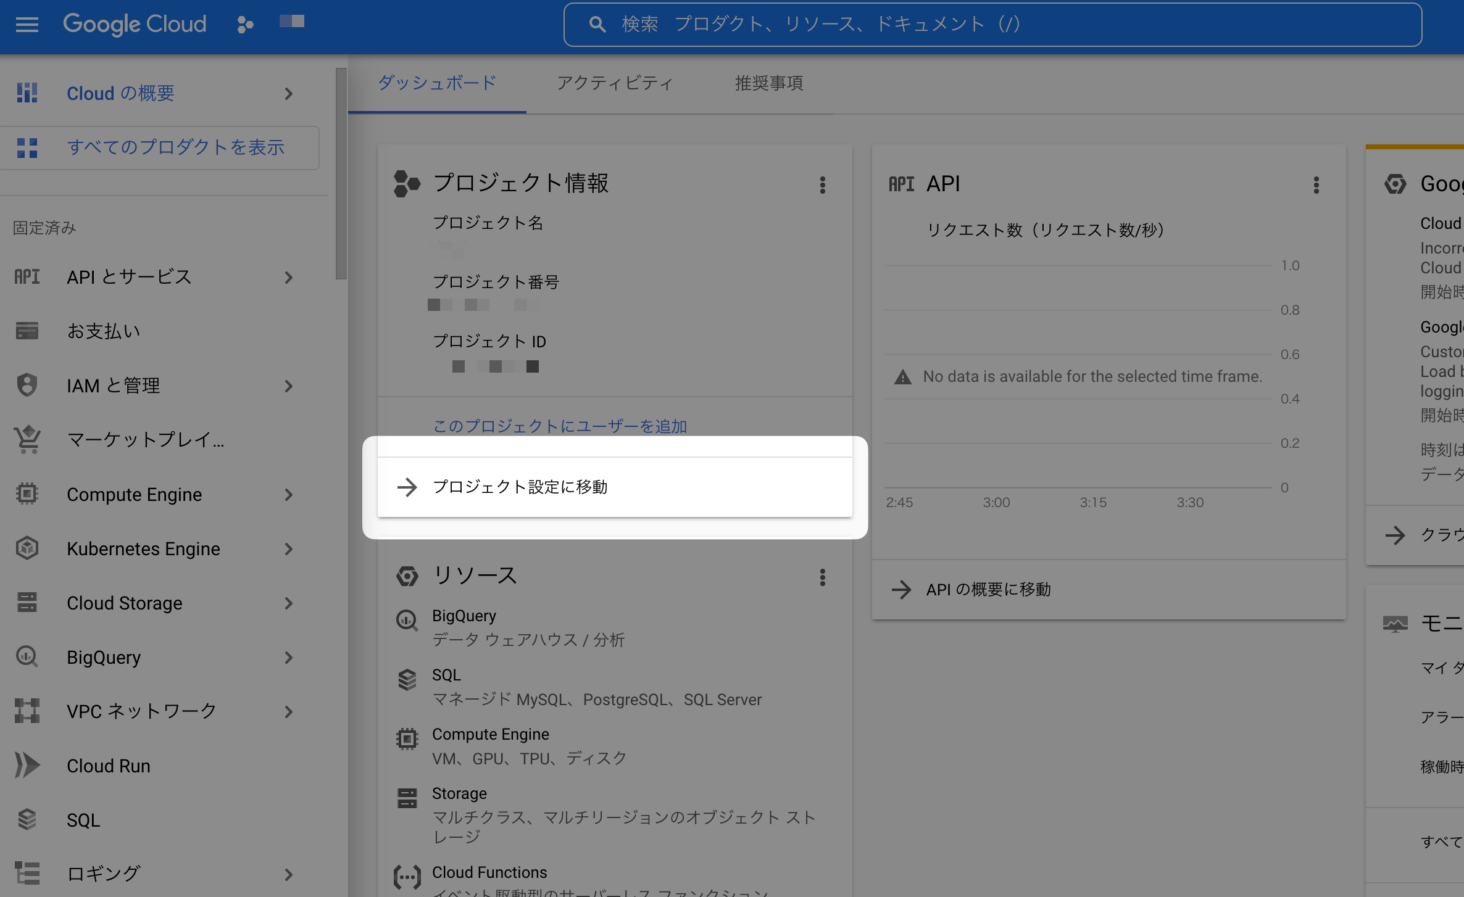Go to API の概要に移動
1464x897 pixels.
[987, 590]
